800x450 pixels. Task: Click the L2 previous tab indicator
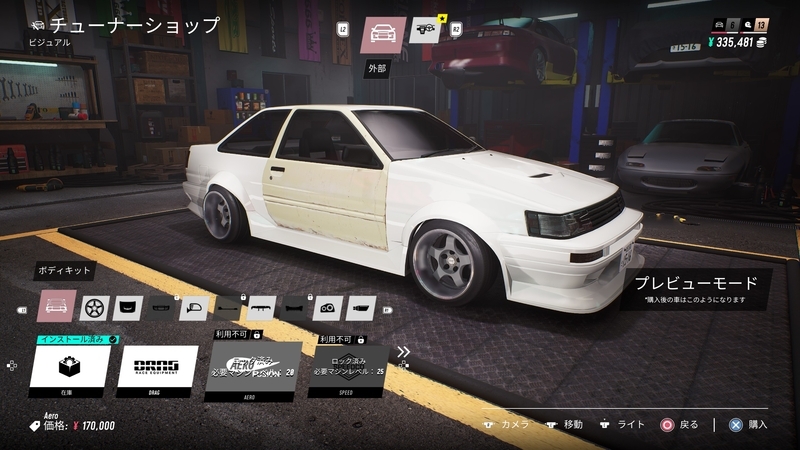pyautogui.click(x=343, y=30)
